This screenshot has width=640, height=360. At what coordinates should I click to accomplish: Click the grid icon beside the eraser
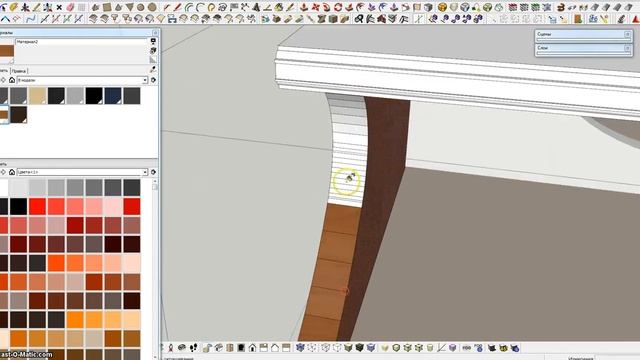pos(82,7)
